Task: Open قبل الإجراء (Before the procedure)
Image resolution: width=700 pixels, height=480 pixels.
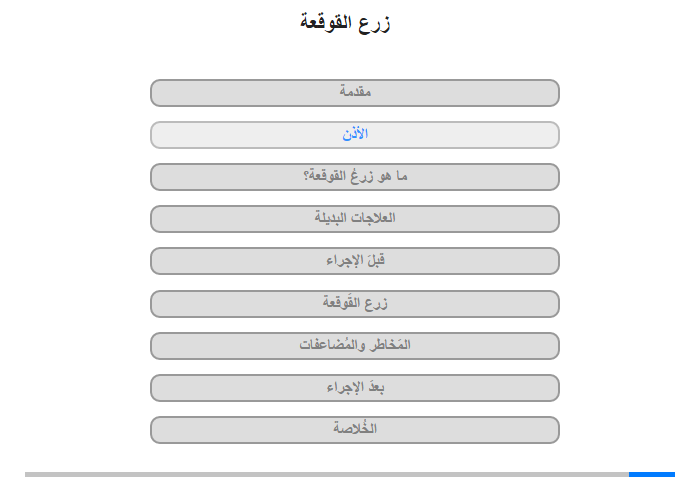Action: click(x=355, y=261)
